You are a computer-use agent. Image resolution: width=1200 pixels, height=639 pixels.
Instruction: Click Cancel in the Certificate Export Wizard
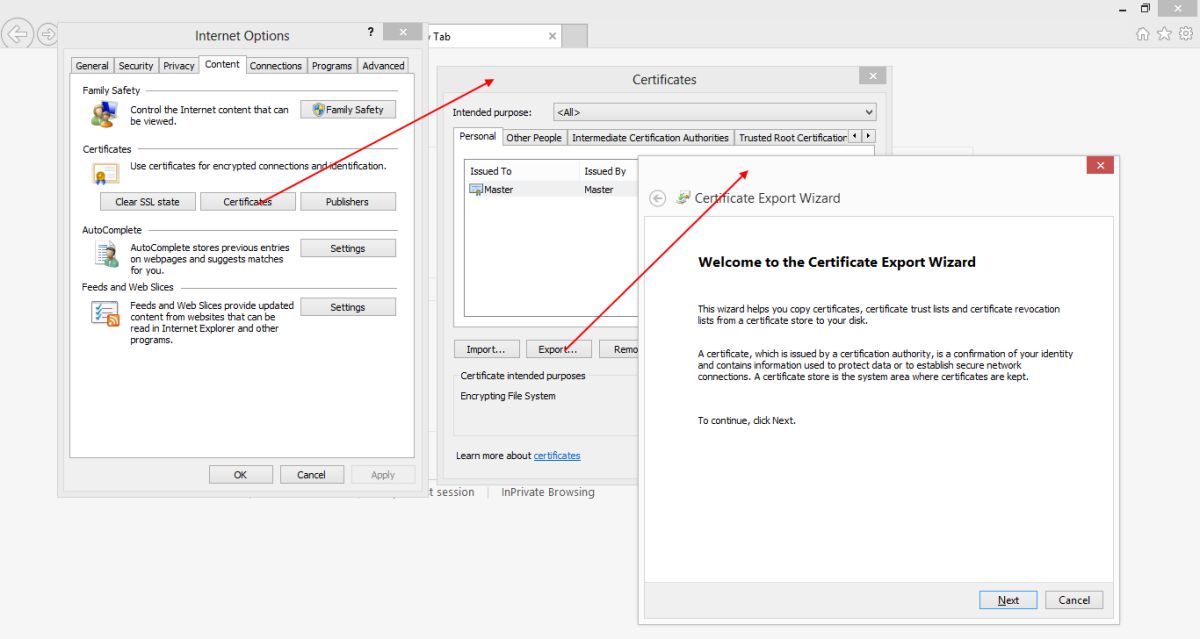coord(1074,600)
